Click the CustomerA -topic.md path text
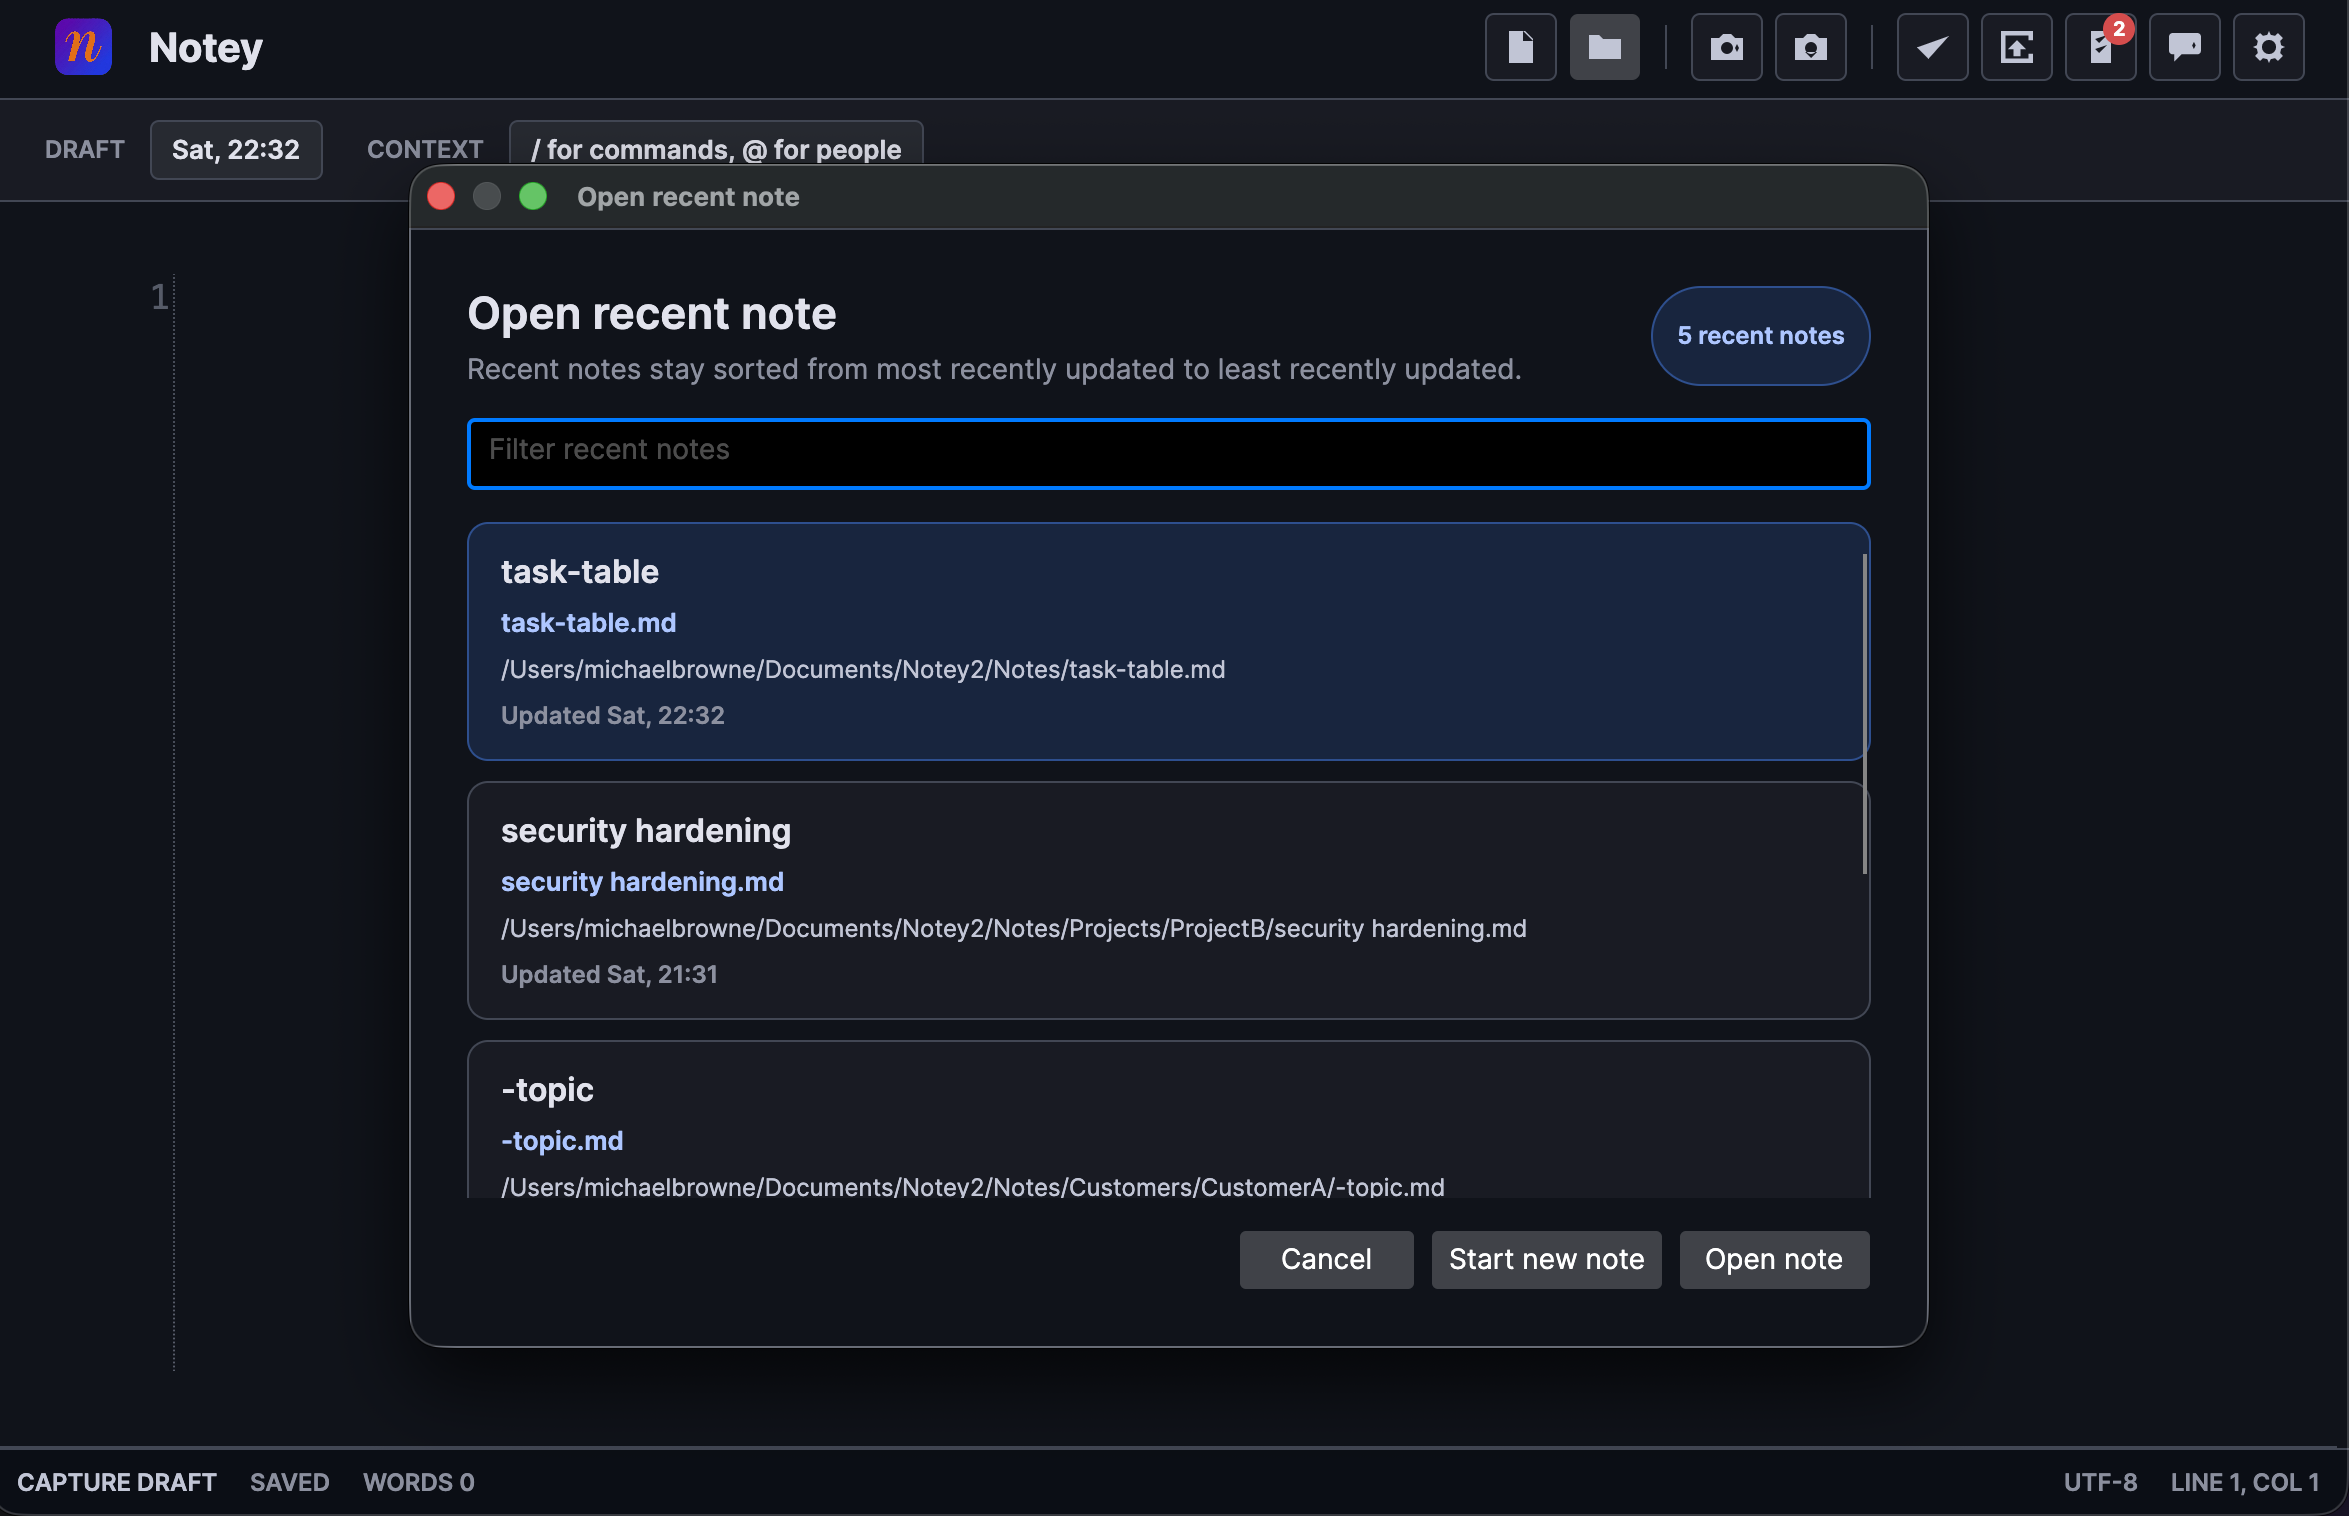 [x=973, y=1187]
